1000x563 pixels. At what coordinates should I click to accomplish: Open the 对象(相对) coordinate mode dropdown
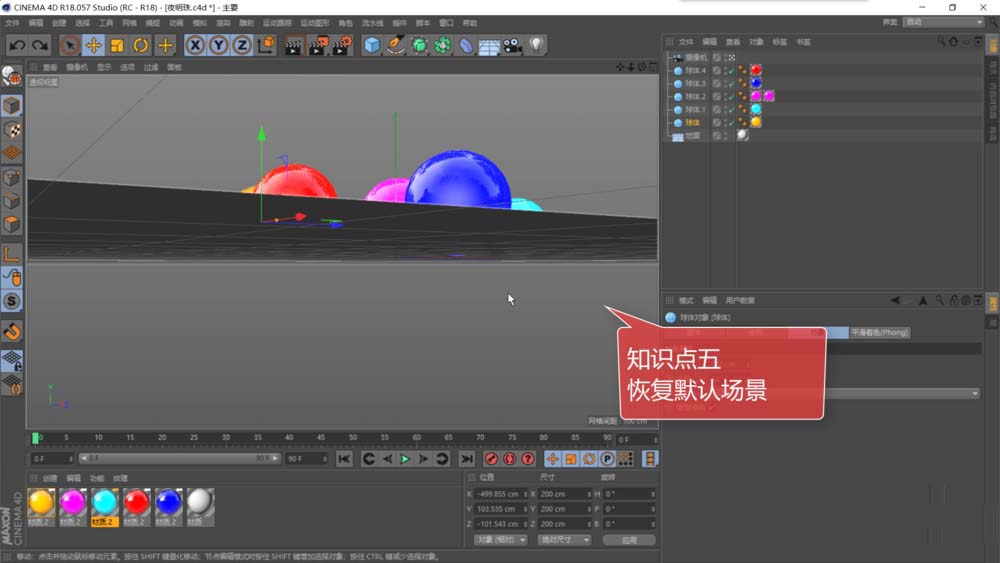point(501,540)
